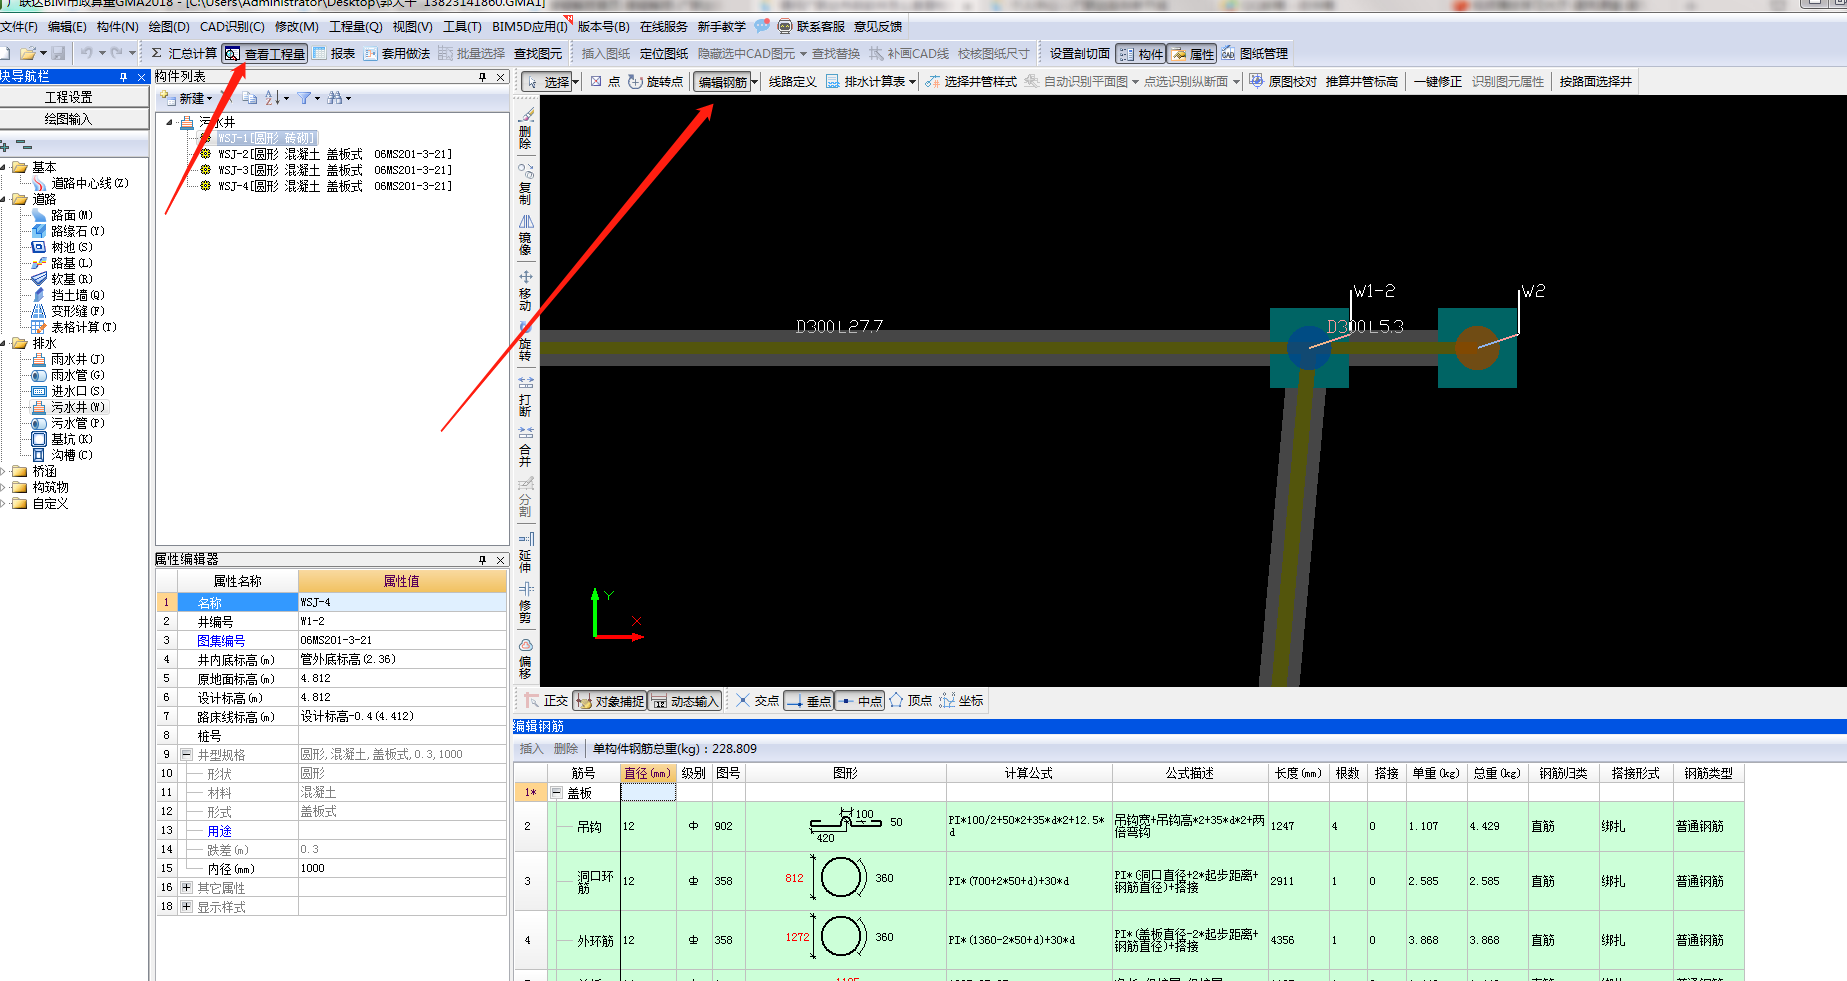Click the expand-all plus icon in navigation bar
This screenshot has height=981, width=1847.
pos(5,146)
